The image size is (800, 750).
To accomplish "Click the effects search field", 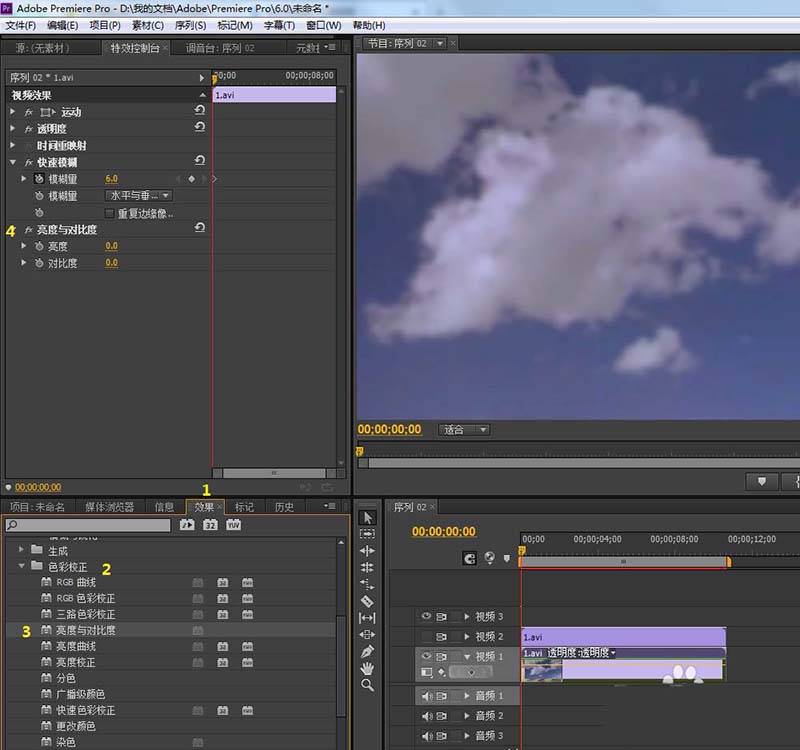I will point(88,525).
